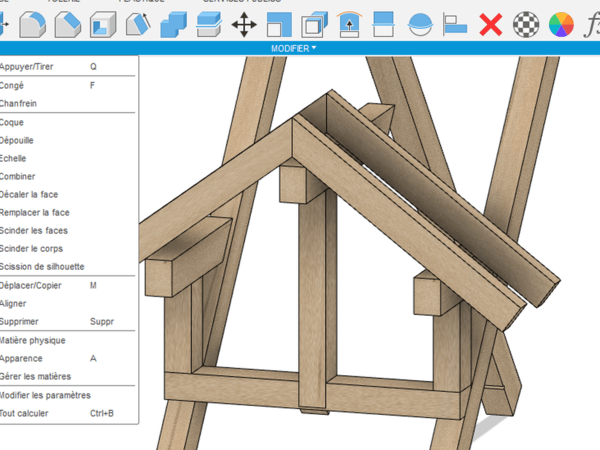Click Scinder le corps menu item
This screenshot has width=600, height=450.
pyautogui.click(x=33, y=248)
